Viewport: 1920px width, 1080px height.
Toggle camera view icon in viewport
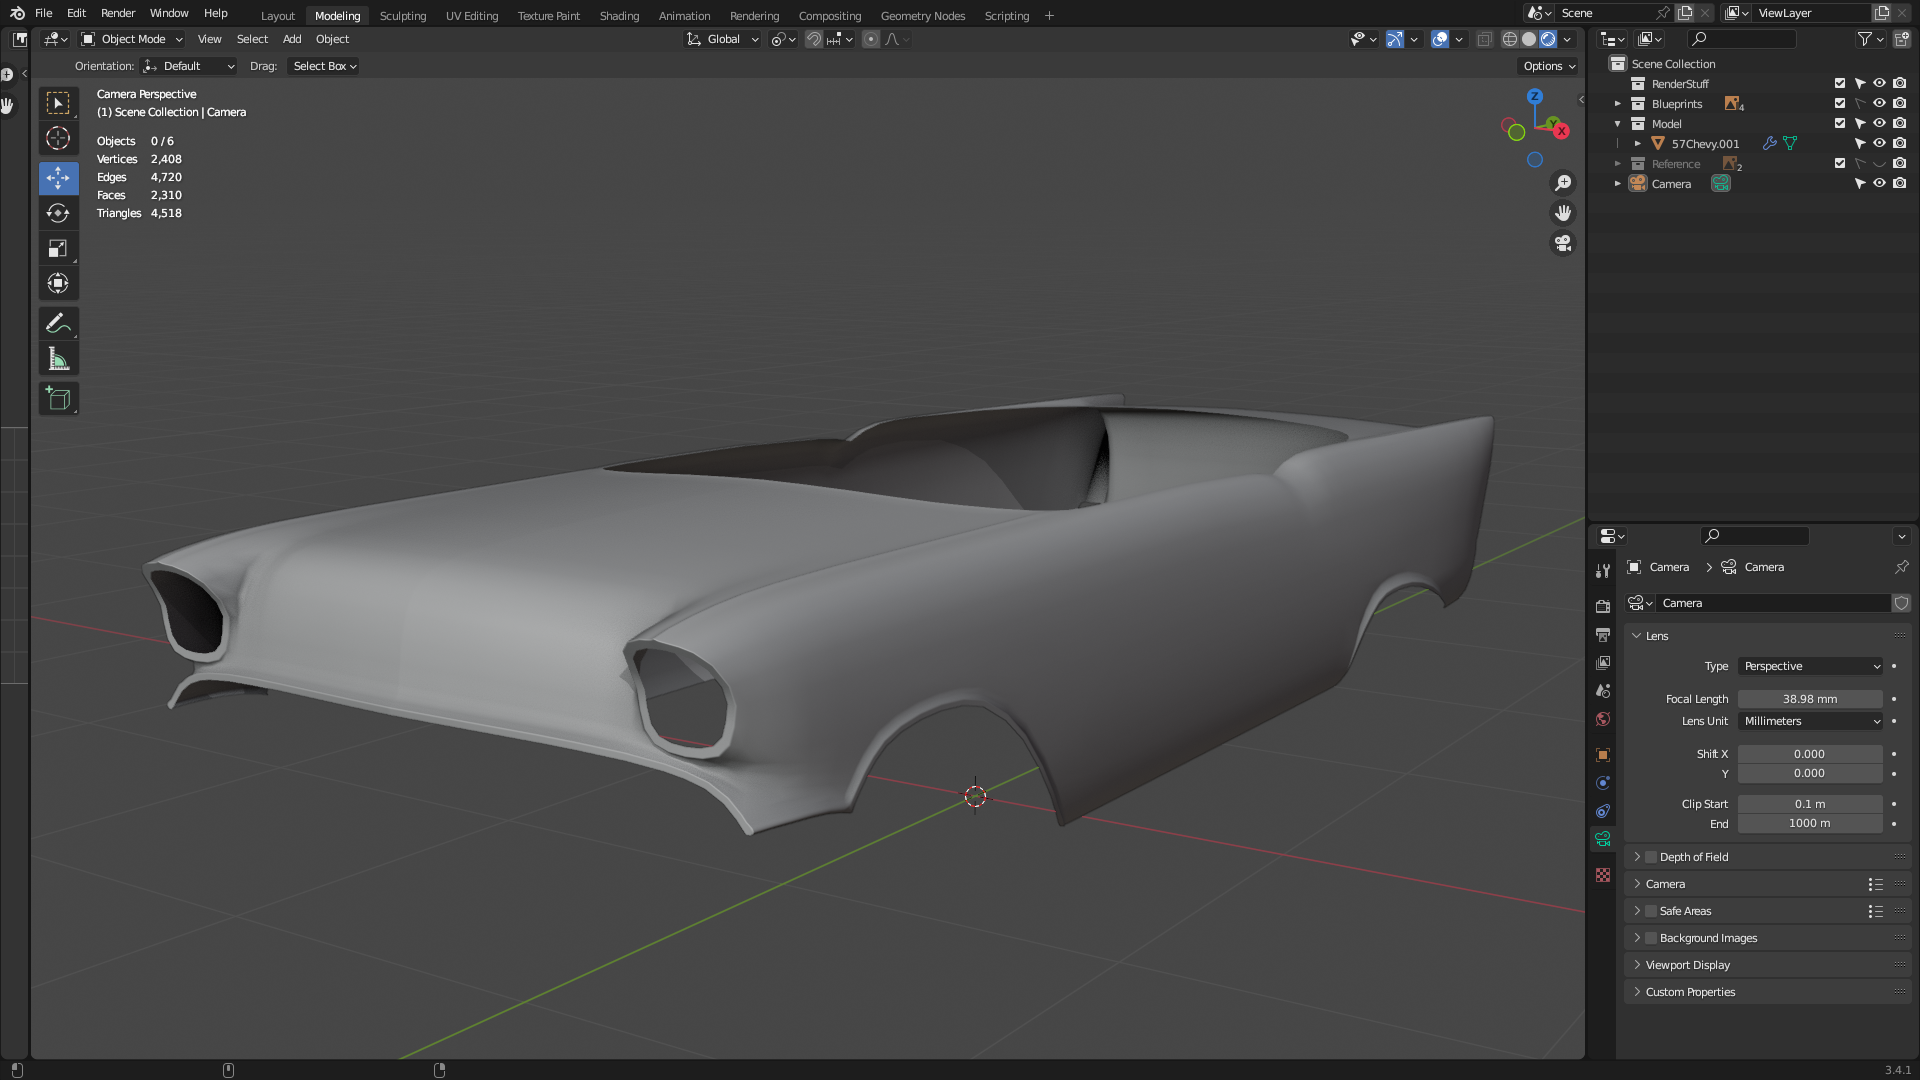1562,243
